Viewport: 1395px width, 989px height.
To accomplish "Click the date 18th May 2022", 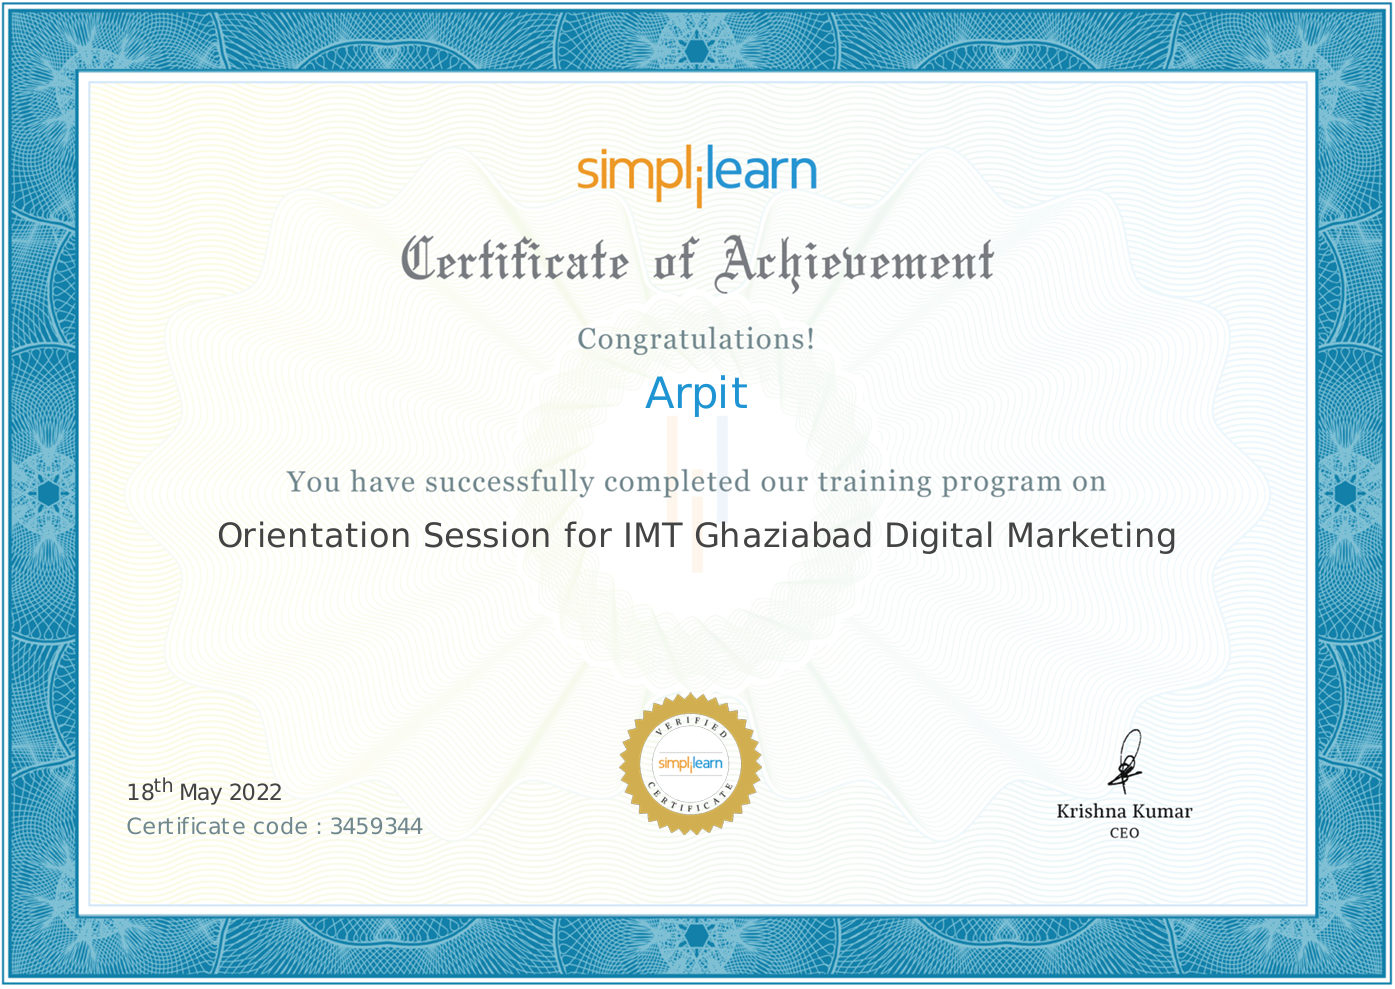I will tap(204, 791).
